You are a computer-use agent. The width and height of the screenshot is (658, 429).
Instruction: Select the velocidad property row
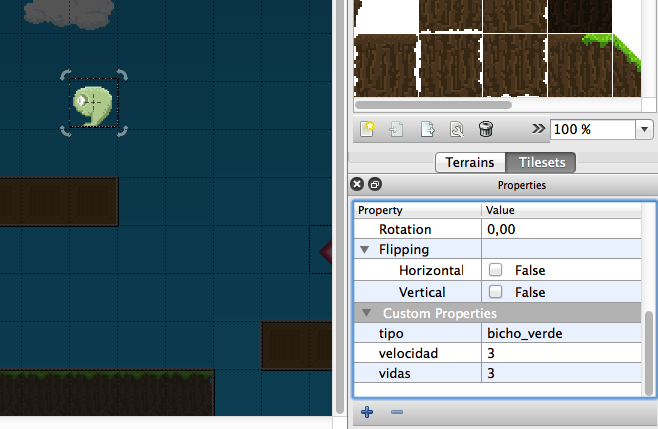[x=498, y=353]
